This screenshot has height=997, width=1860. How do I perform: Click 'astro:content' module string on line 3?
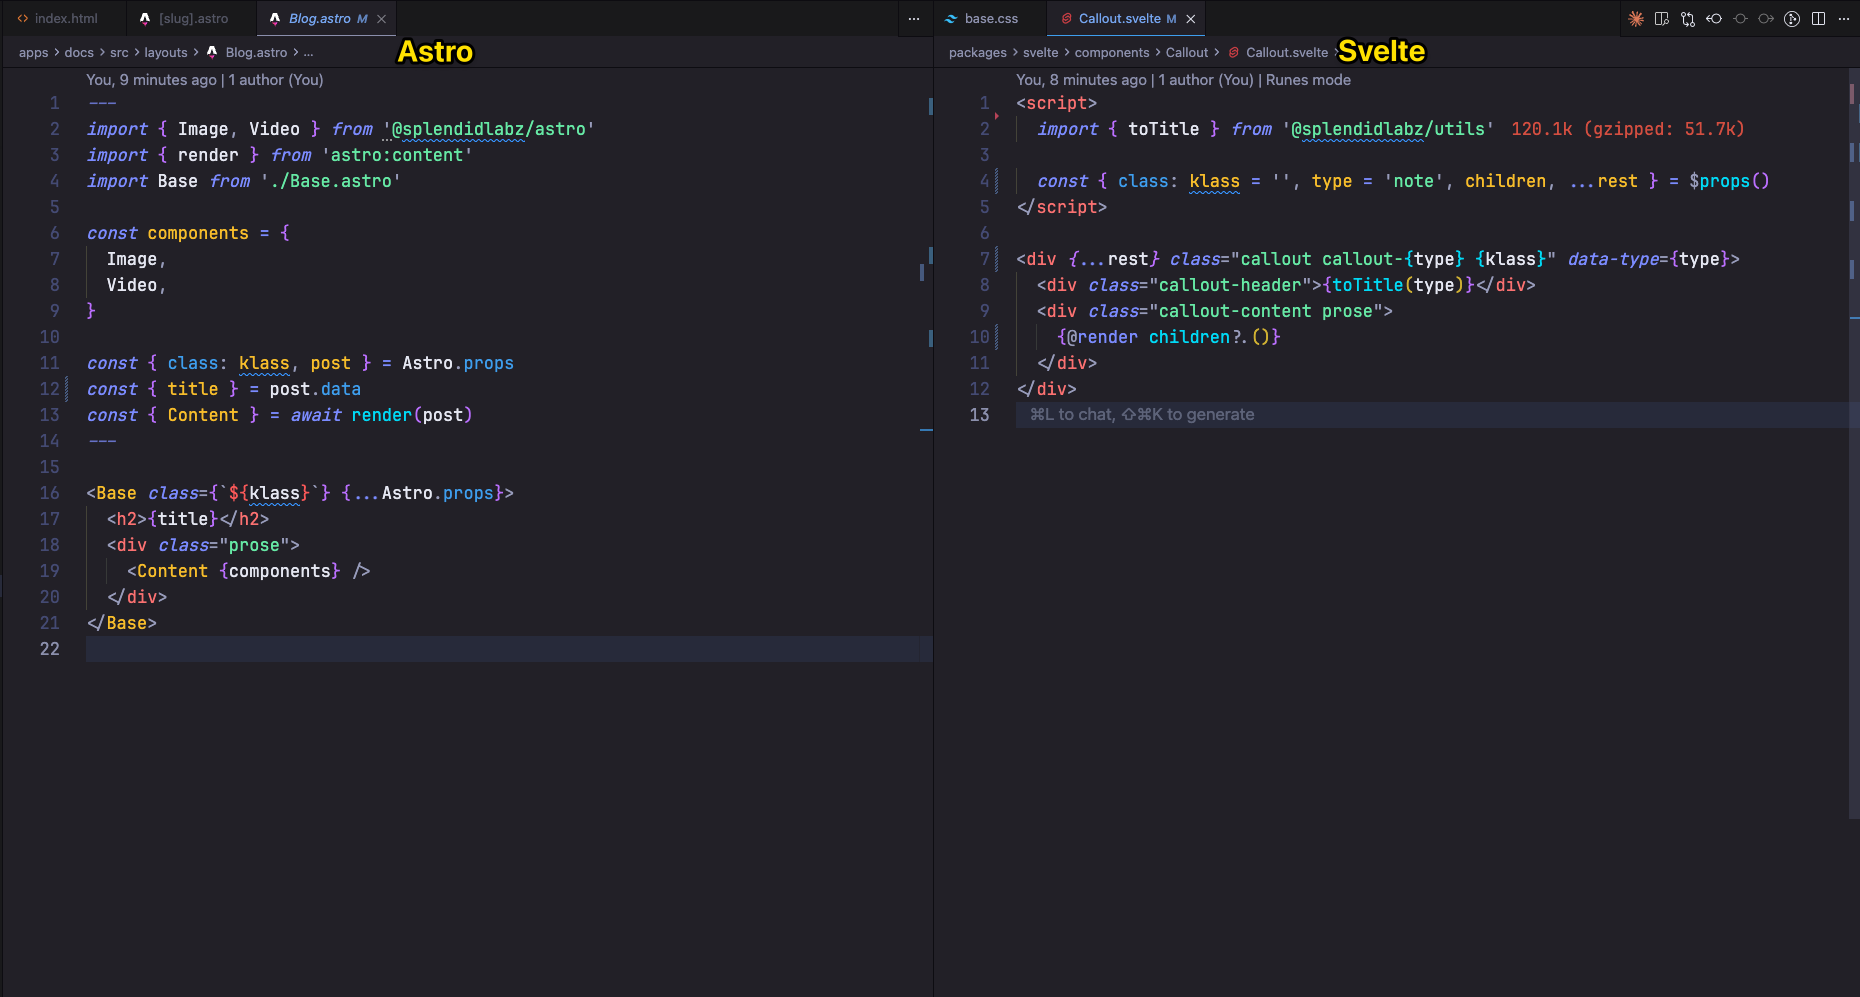click(x=396, y=155)
